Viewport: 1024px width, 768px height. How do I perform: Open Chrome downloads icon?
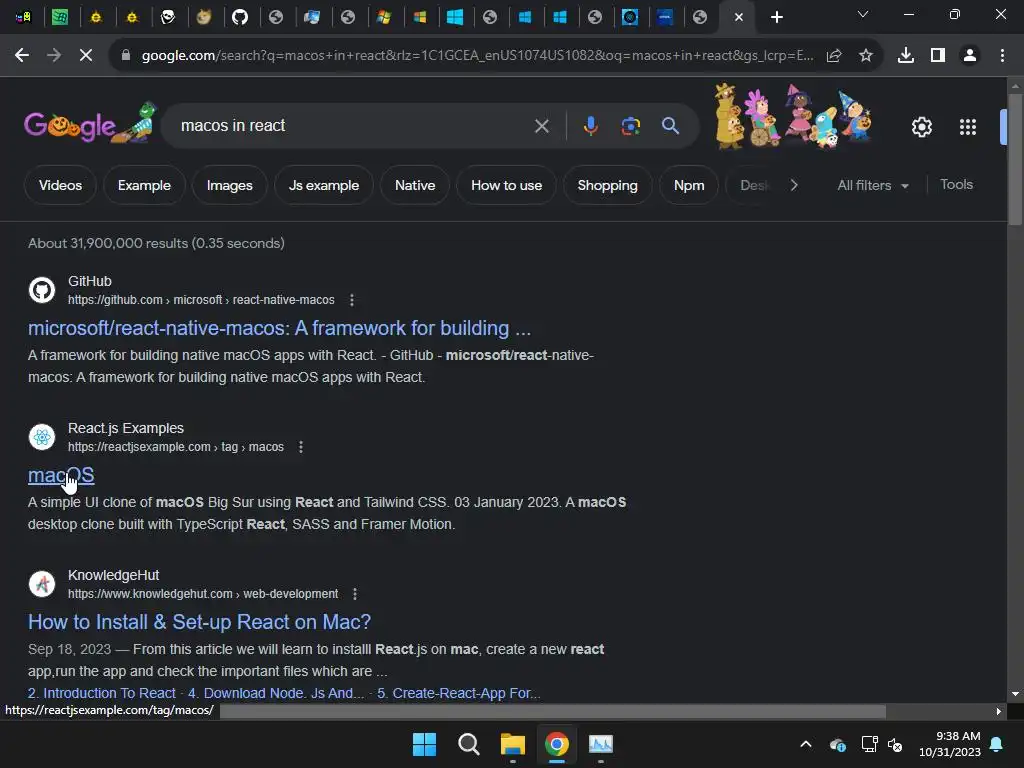(906, 56)
